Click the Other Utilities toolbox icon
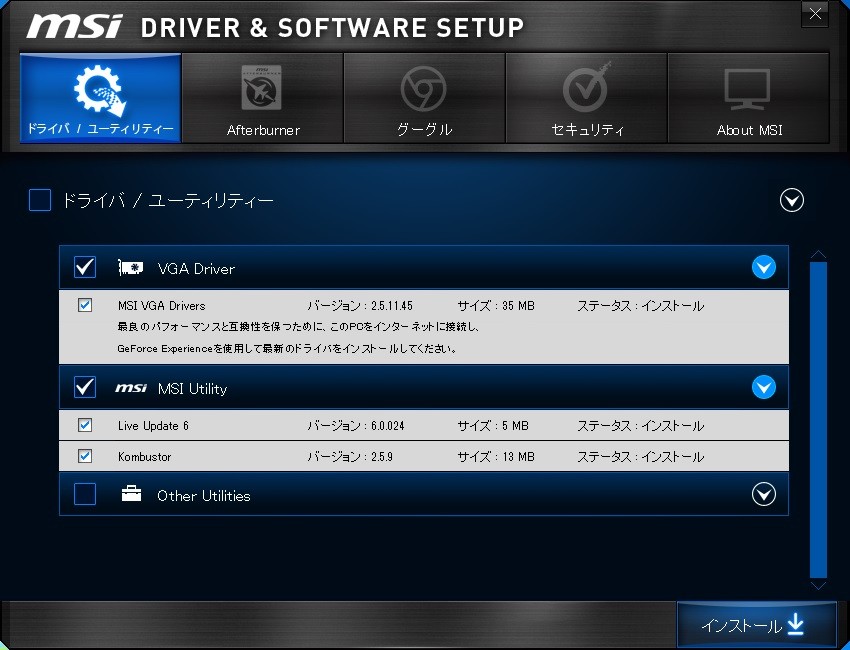Viewport: 850px width, 650px height. [131, 494]
